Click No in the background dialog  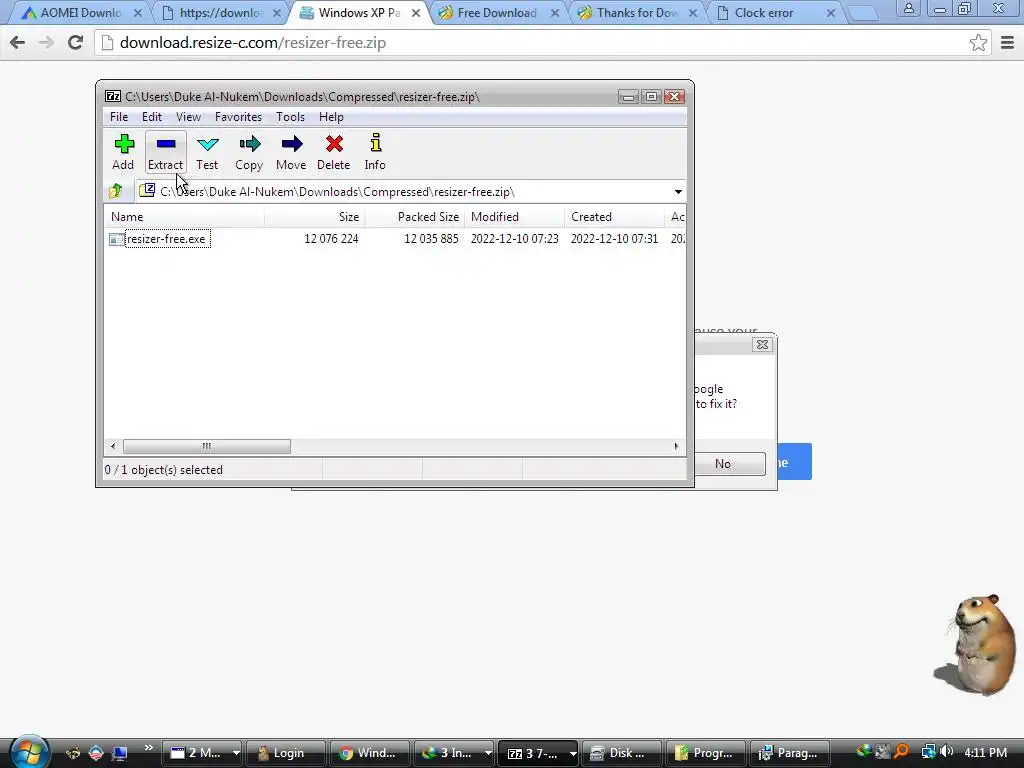pyautogui.click(x=723, y=464)
